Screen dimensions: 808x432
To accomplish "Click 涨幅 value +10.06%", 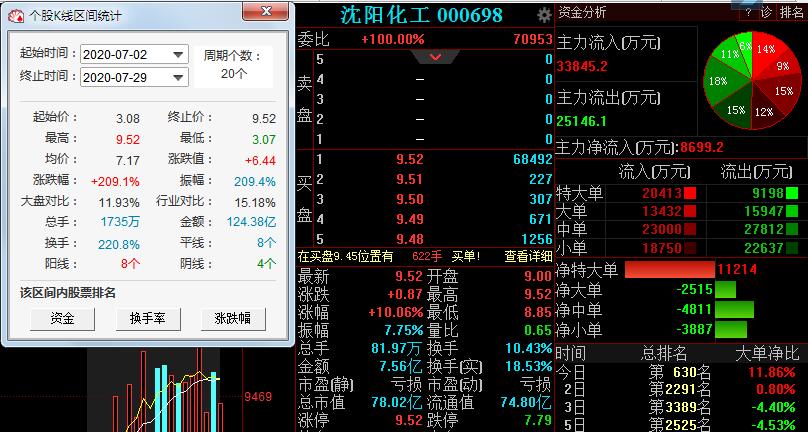I will (x=396, y=312).
